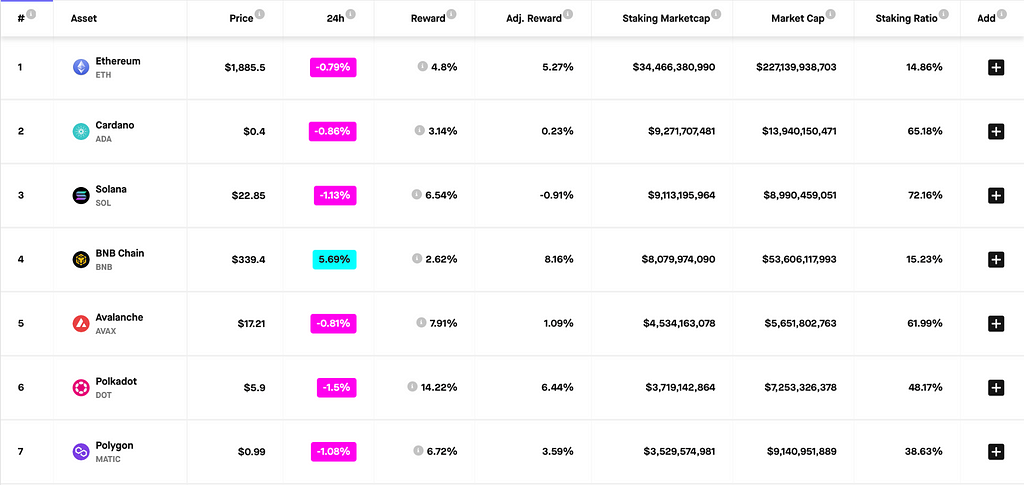Add Solana using its plus button
This screenshot has height=485, width=1024.
(995, 195)
